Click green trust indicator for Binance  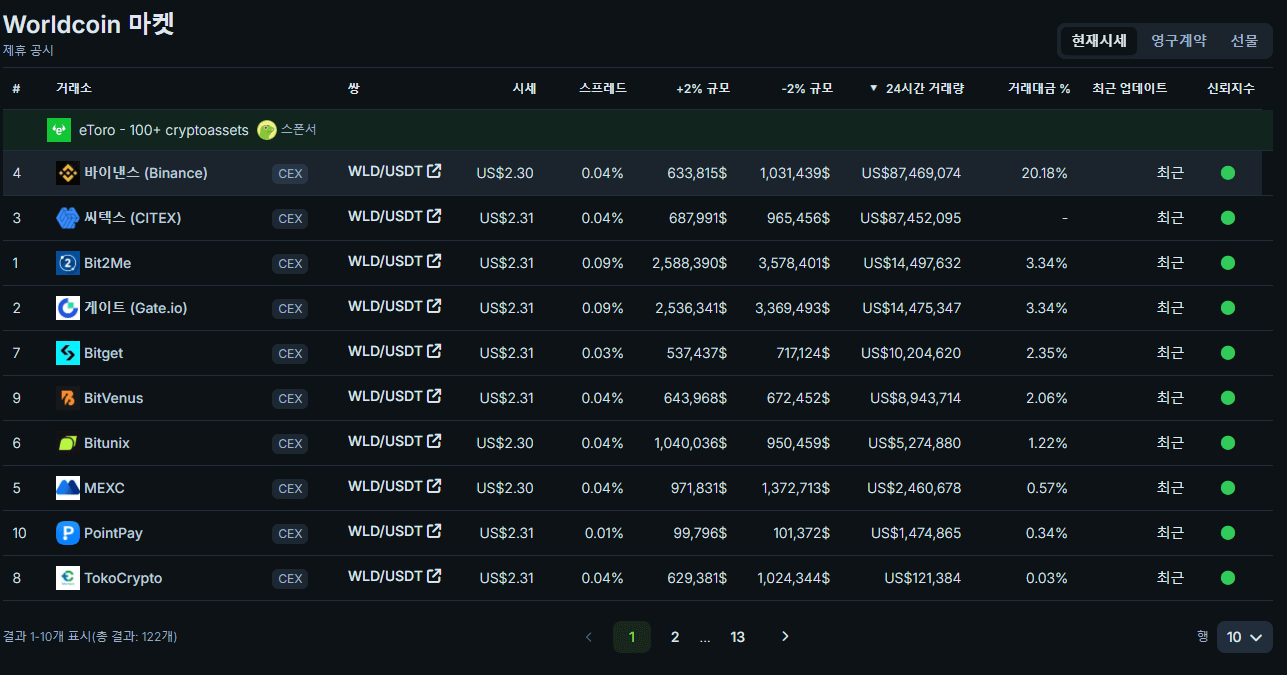pos(1228,173)
